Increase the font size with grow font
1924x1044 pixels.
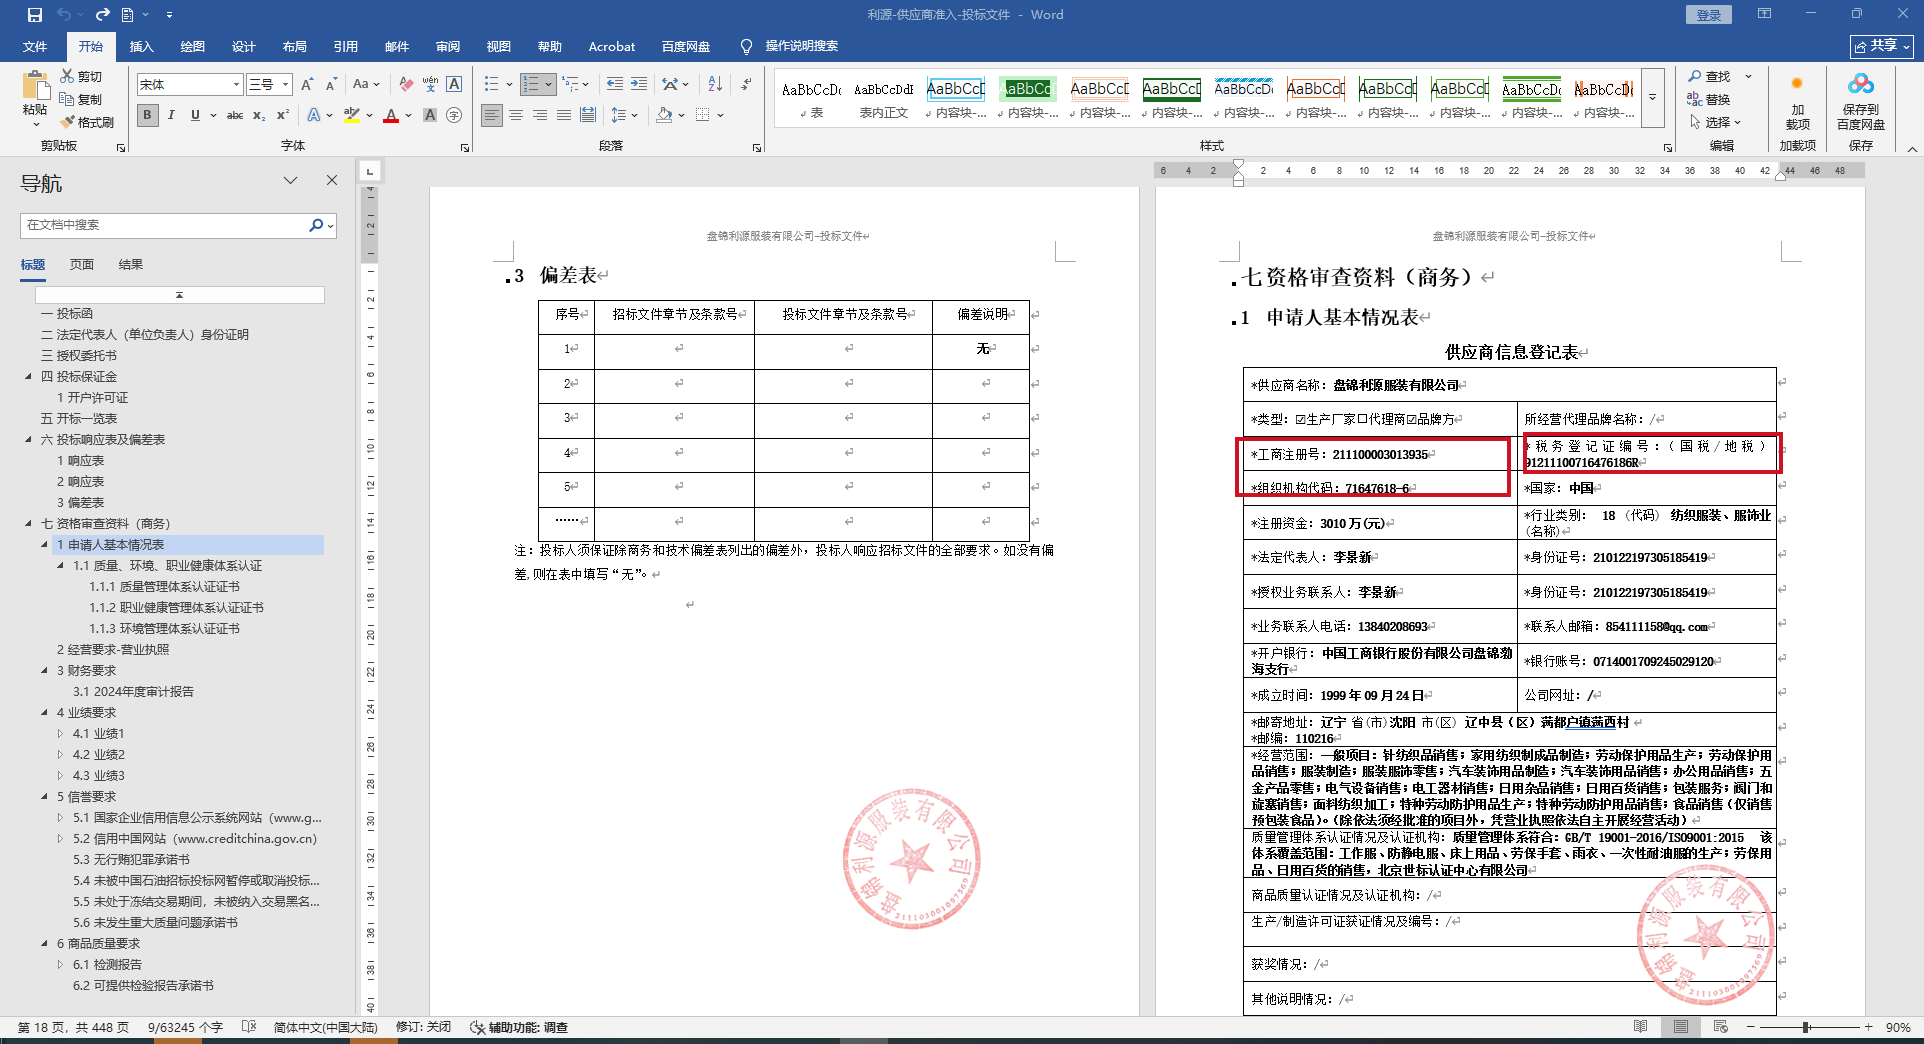click(308, 85)
